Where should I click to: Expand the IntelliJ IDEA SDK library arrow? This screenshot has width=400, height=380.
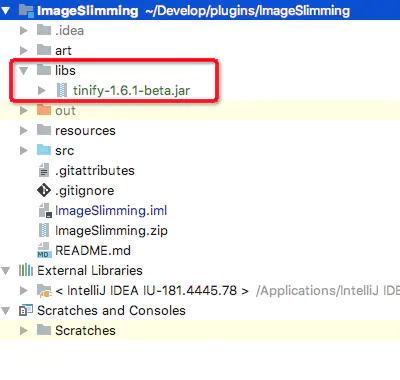(24, 290)
